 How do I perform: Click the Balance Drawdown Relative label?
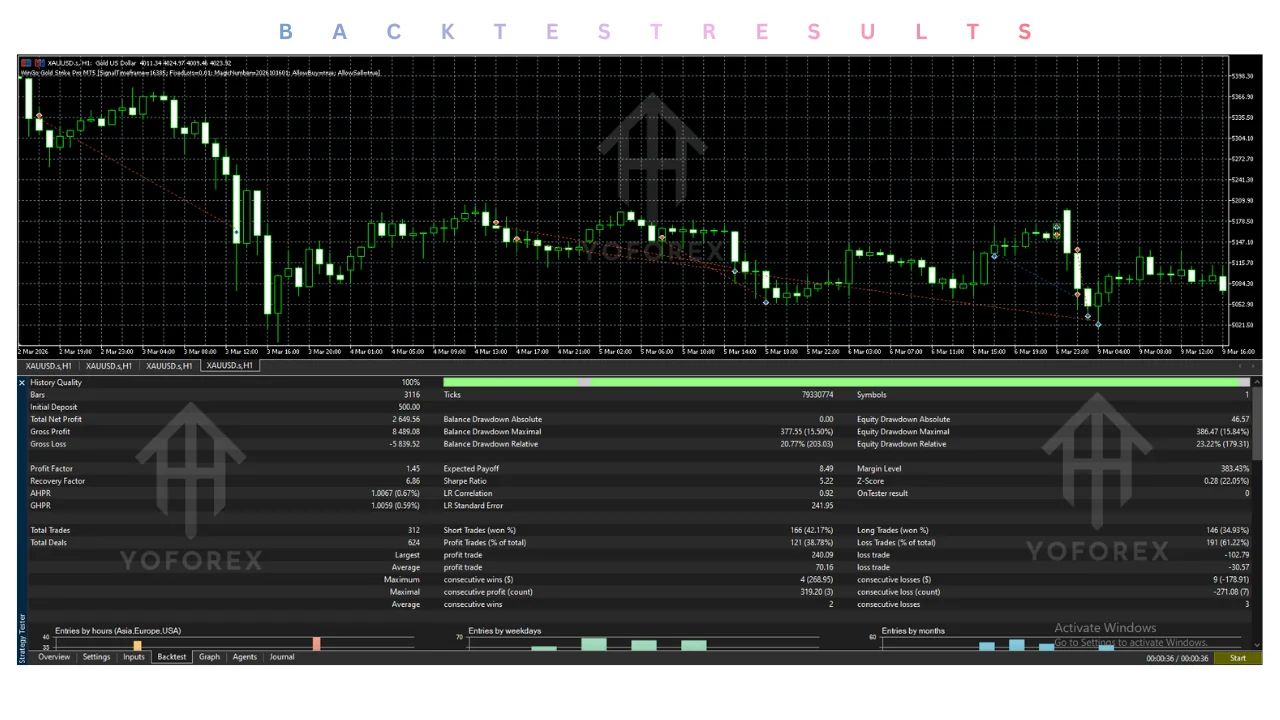coord(492,444)
